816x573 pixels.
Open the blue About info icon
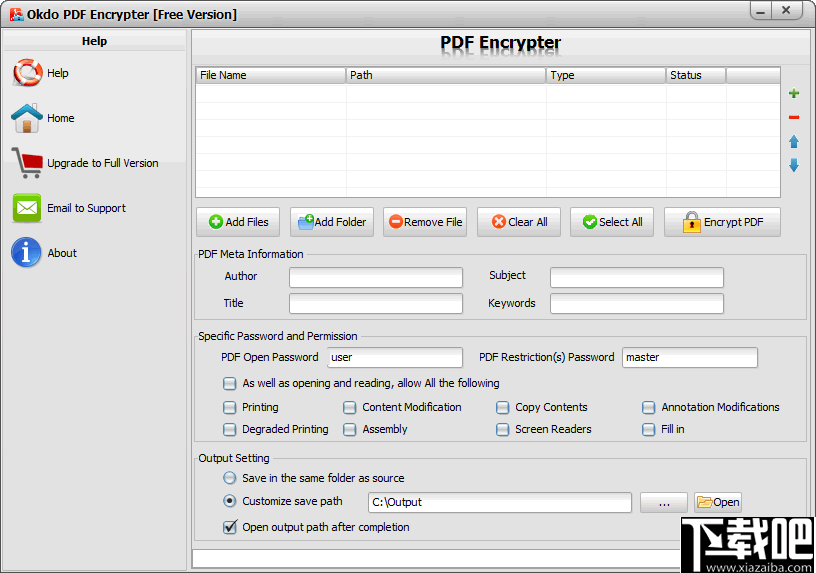coord(26,252)
